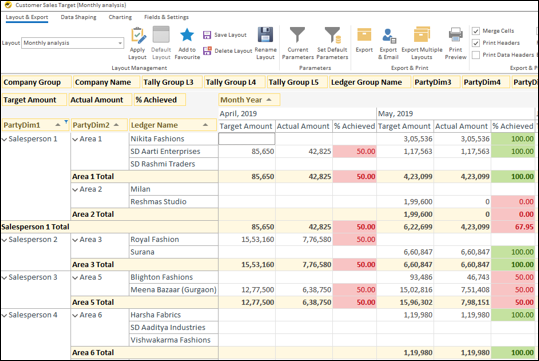This screenshot has width=539, height=361.
Task: Click the Company Group field button
Action: click(x=36, y=82)
